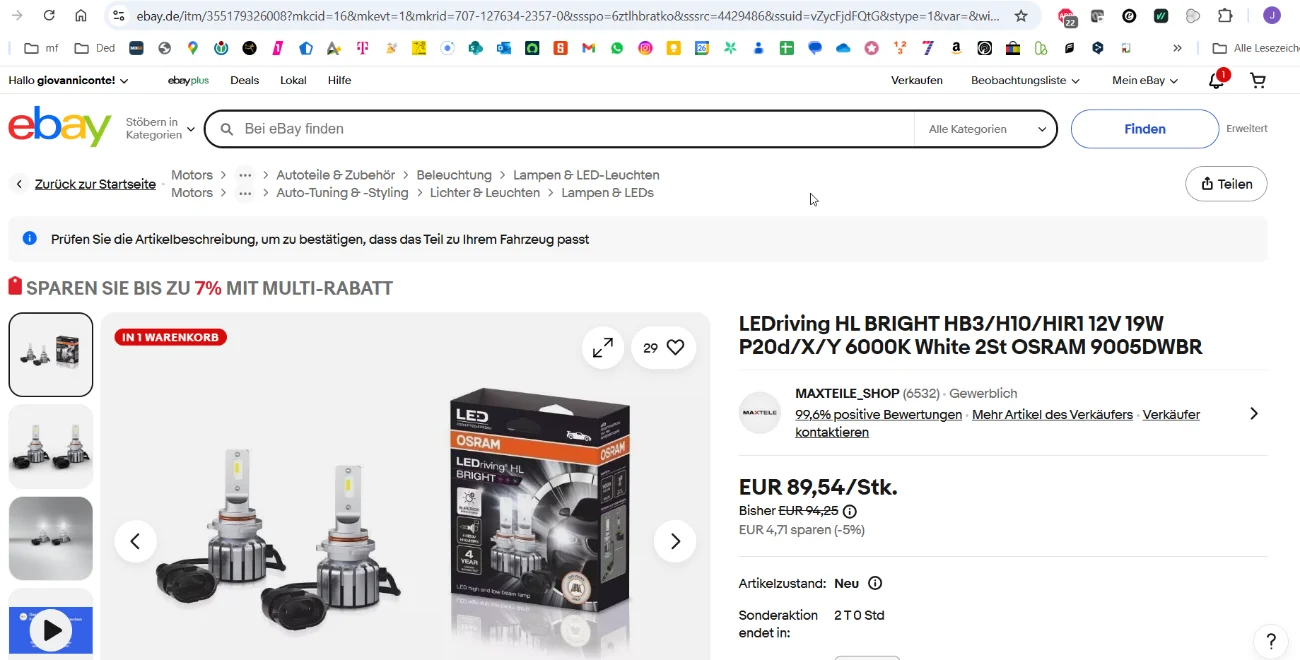
Task: Expand hidden breadcrumbs in Auto-Tuning row
Action: click(245, 193)
